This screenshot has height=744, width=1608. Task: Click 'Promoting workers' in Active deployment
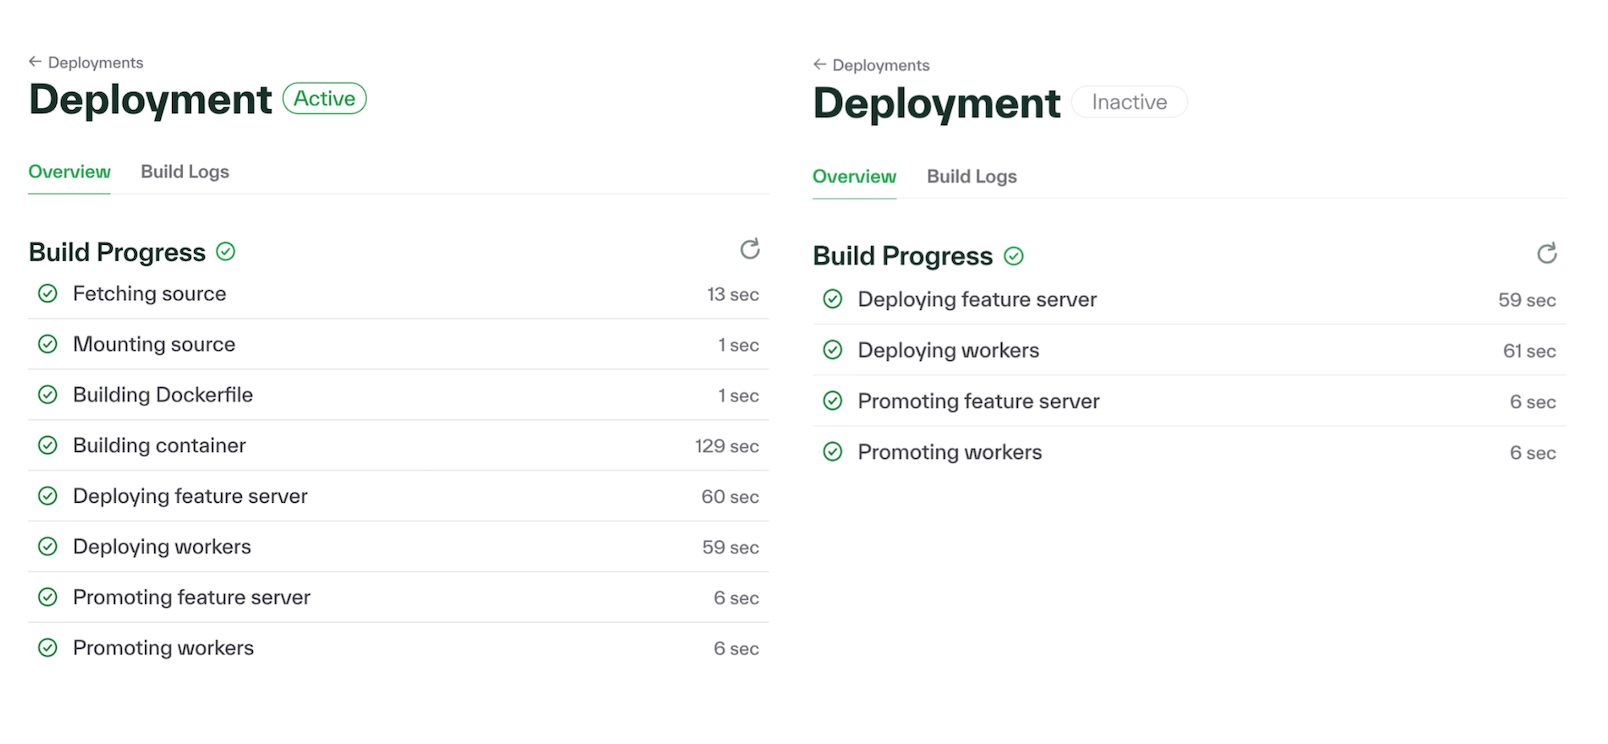(x=163, y=648)
